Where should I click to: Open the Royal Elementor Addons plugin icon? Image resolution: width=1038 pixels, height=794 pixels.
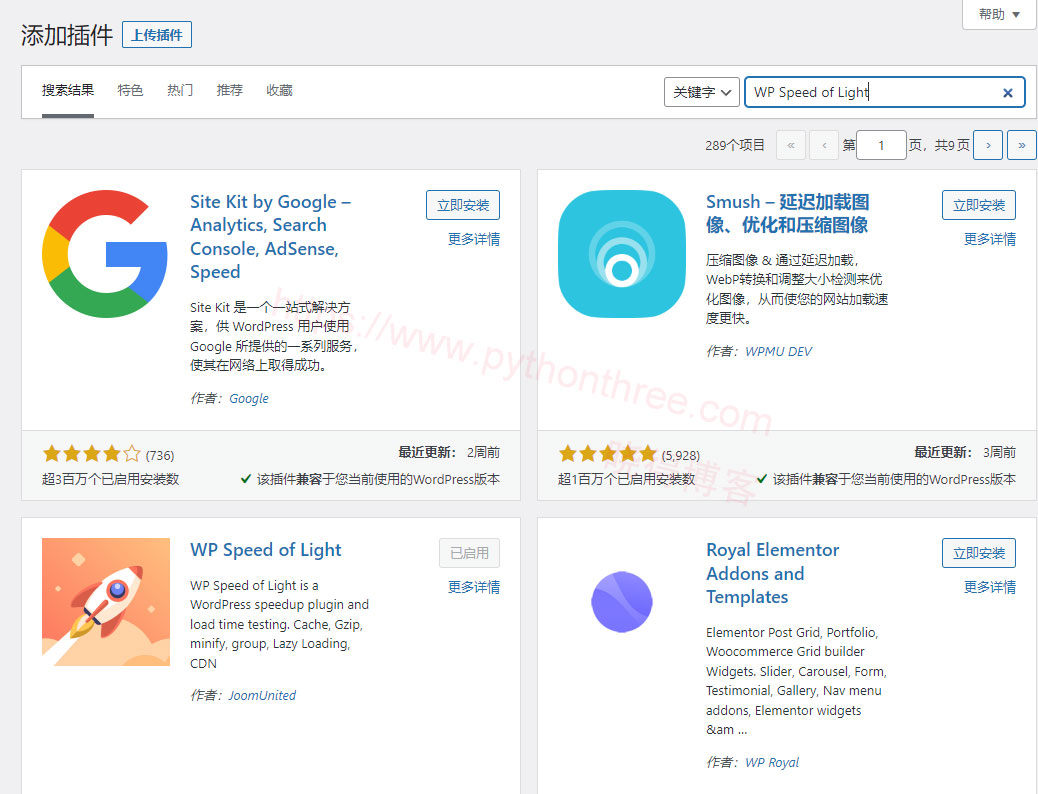pos(622,602)
